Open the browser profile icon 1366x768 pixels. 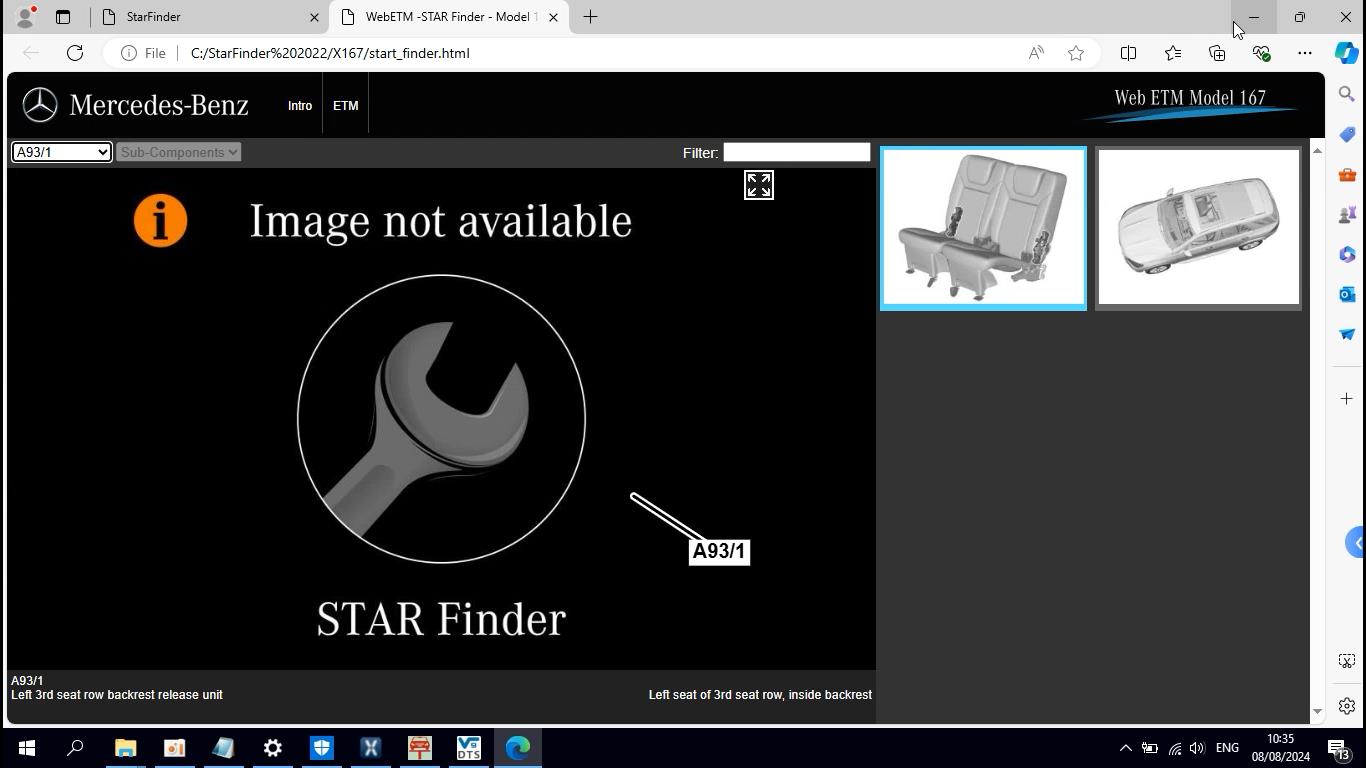point(25,17)
